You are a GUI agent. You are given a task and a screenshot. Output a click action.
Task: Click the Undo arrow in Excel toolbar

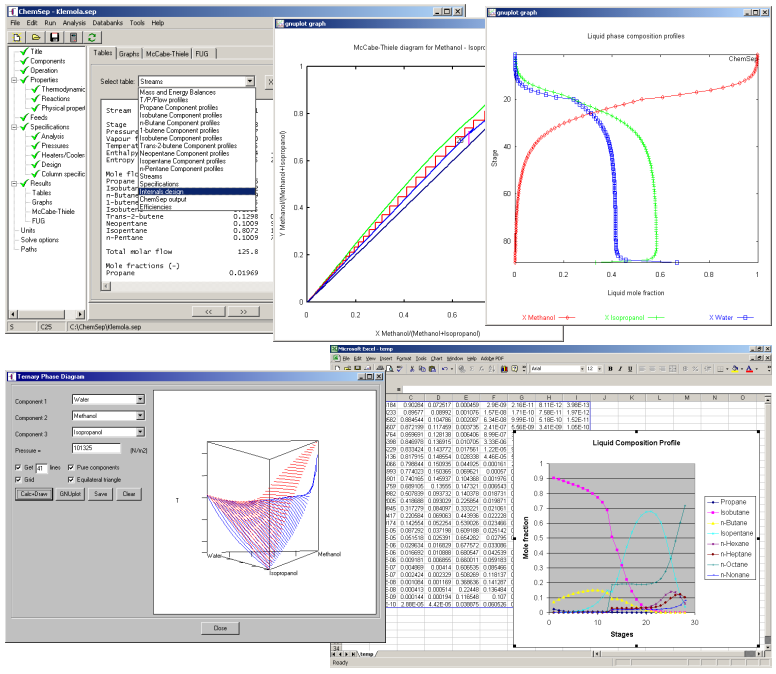click(445, 369)
